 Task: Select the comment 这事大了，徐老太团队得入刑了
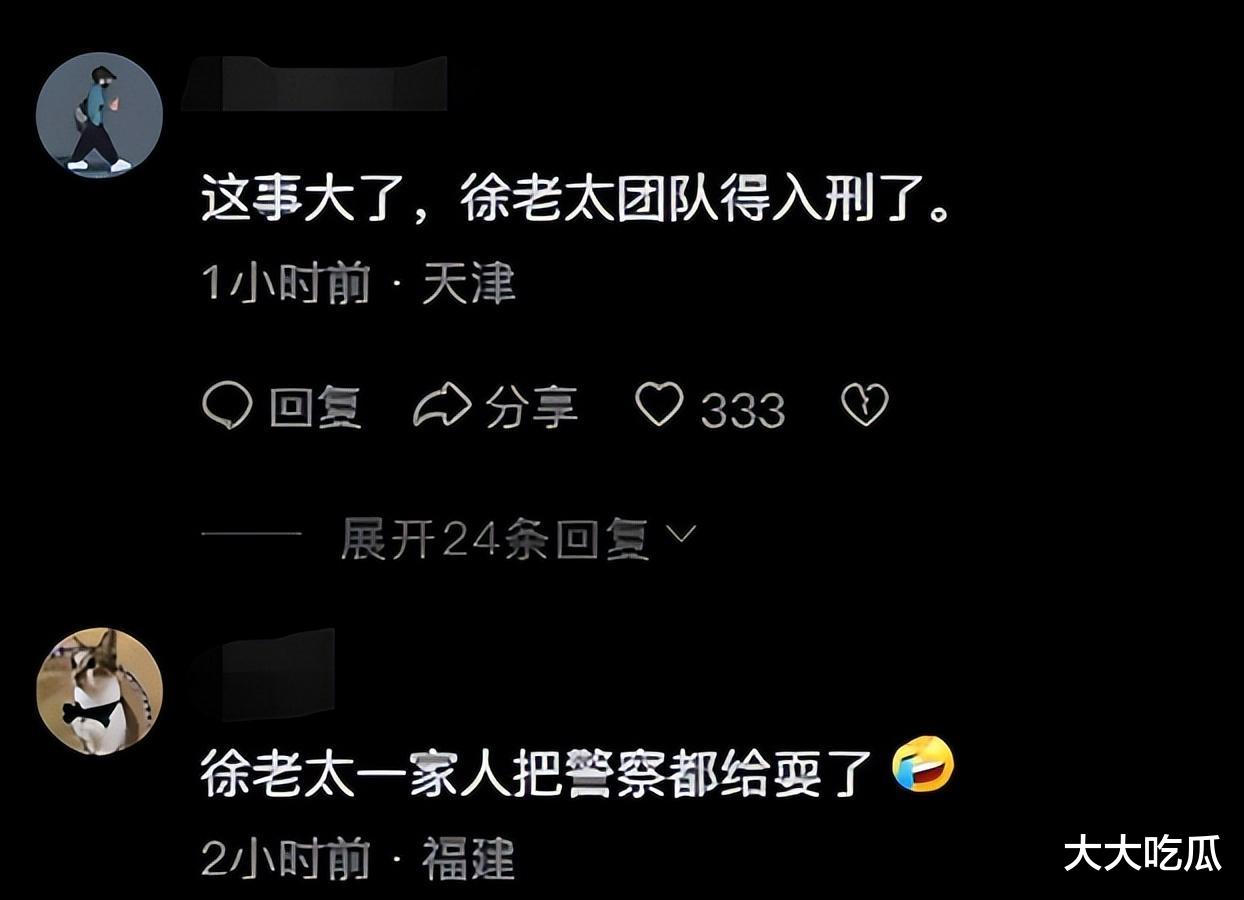click(x=573, y=201)
